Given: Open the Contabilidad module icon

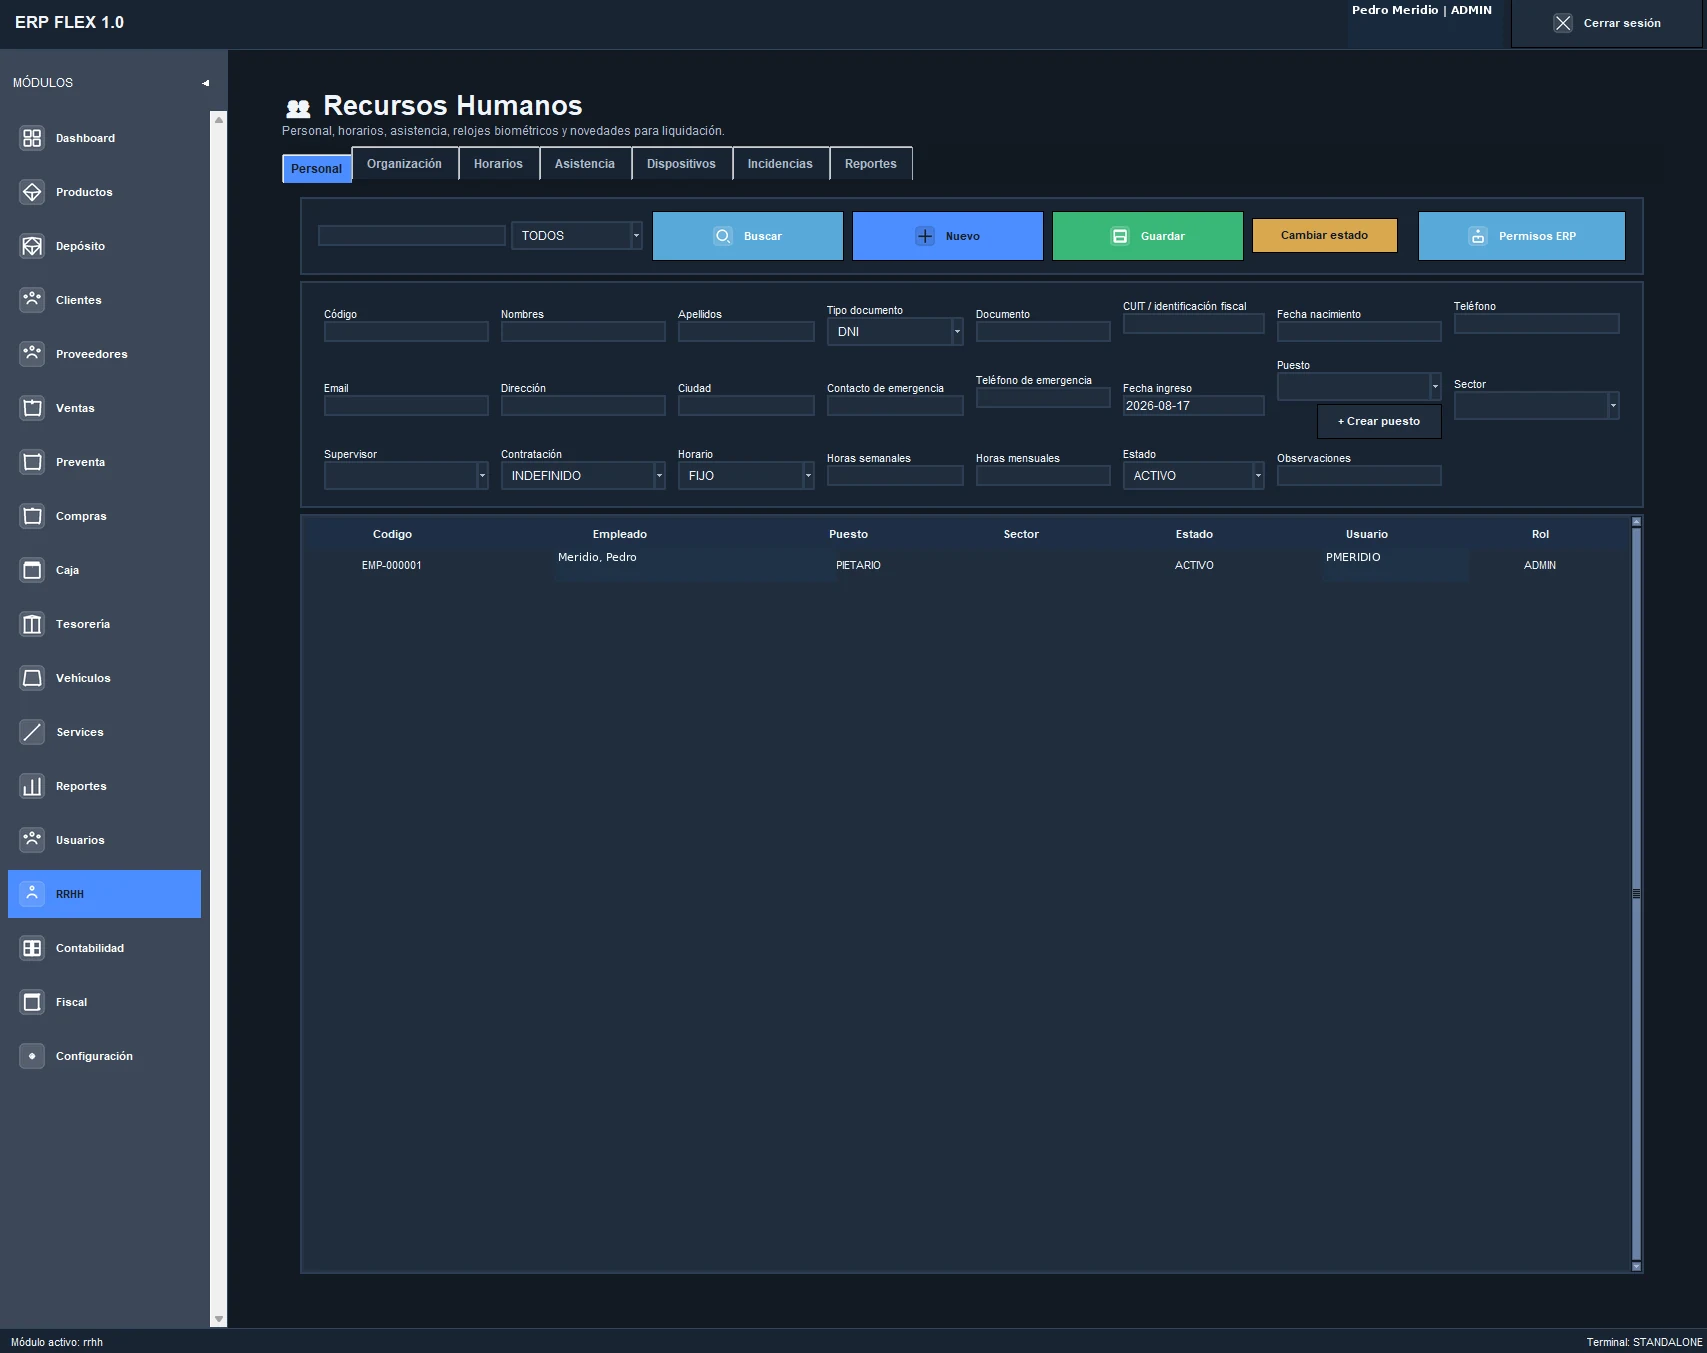Looking at the screenshot, I should 32,948.
